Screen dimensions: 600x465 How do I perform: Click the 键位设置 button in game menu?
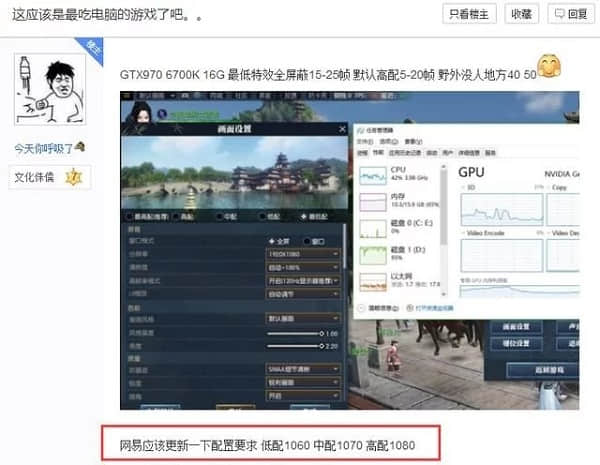tap(516, 343)
